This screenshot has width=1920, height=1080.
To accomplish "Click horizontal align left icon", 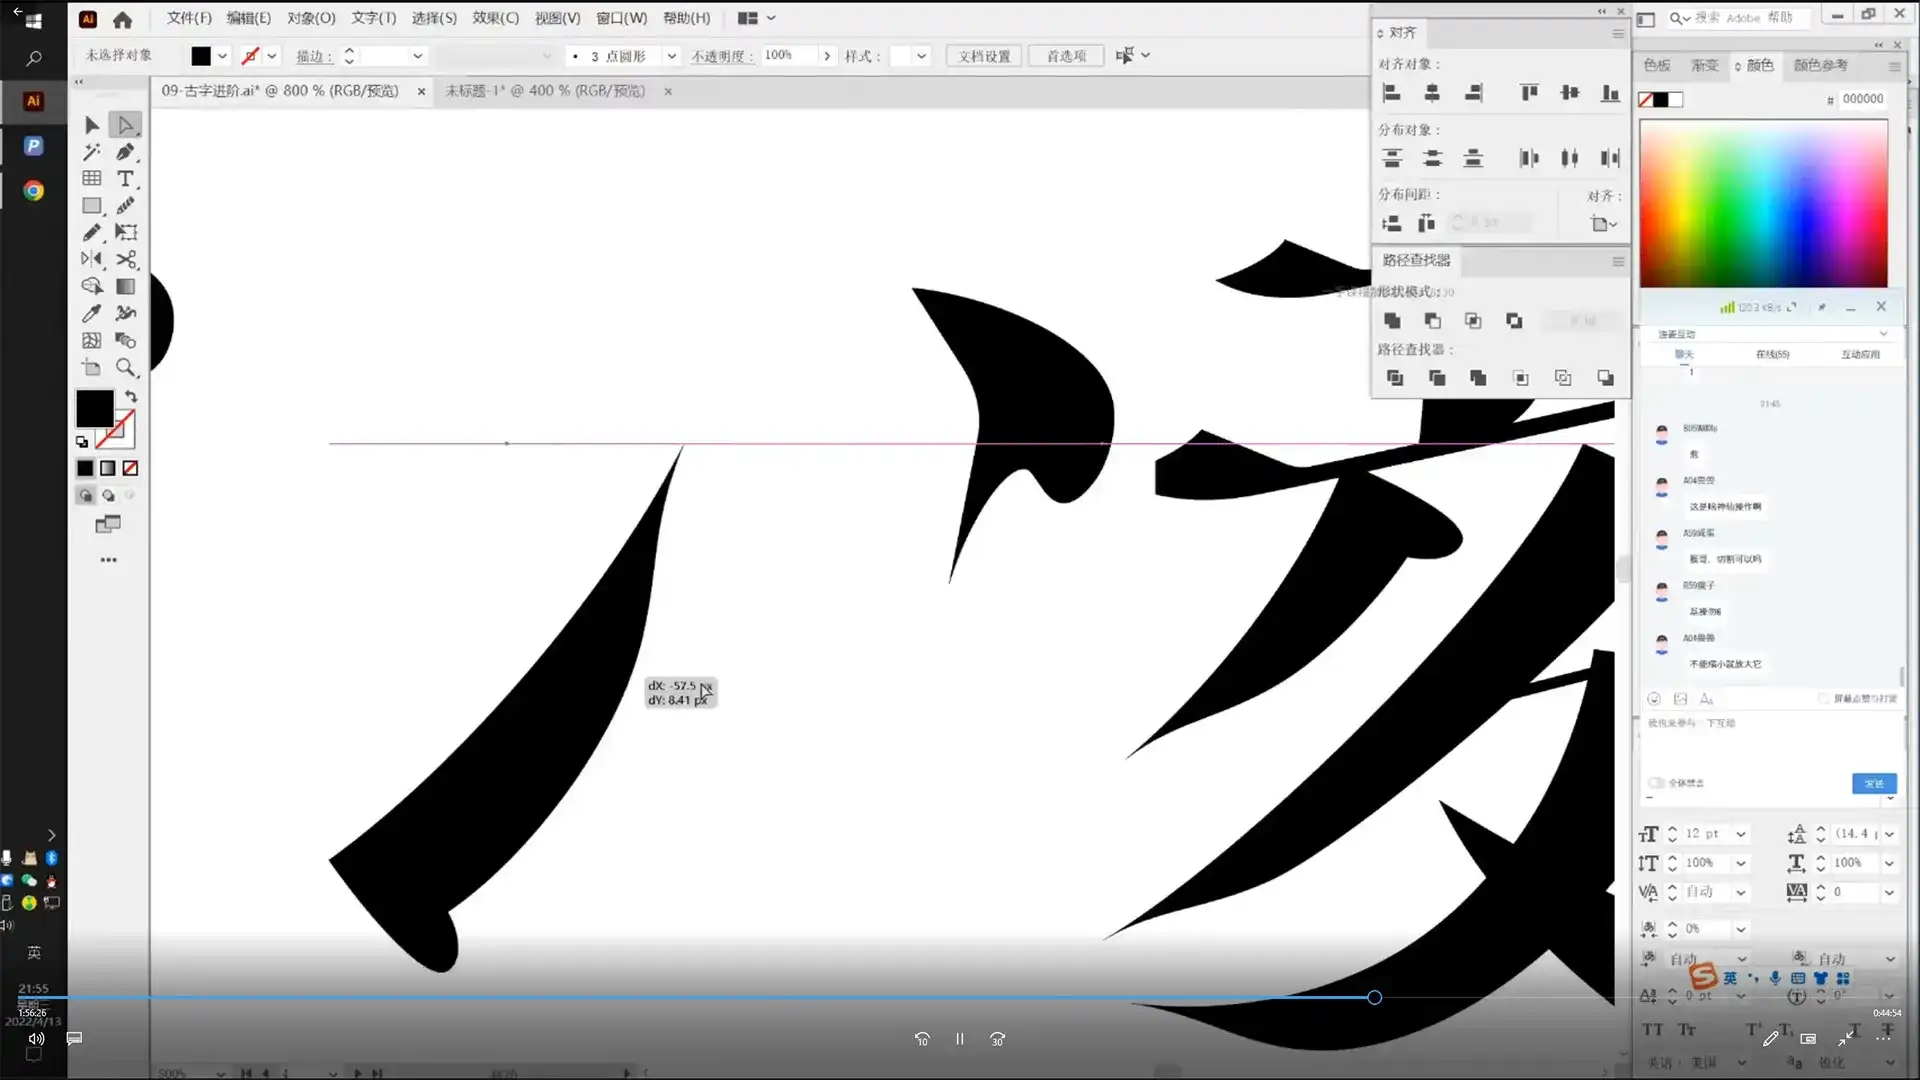I will click(x=1391, y=93).
